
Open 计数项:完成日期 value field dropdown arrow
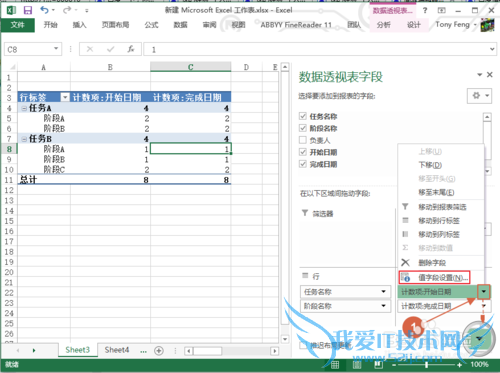pyautogui.click(x=484, y=306)
